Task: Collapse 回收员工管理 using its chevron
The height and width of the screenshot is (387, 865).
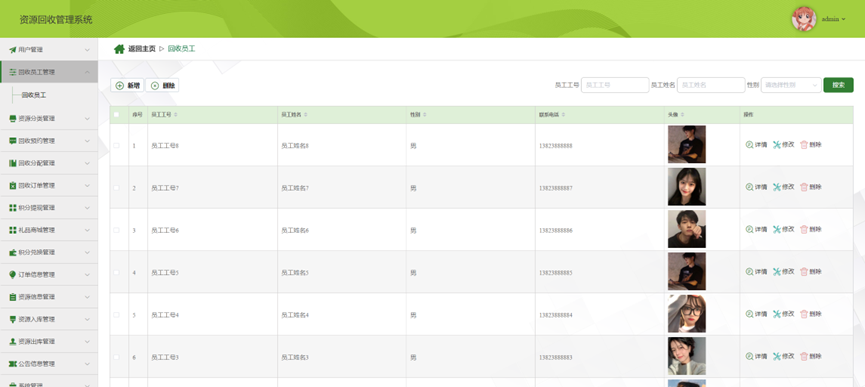Action: point(87,72)
